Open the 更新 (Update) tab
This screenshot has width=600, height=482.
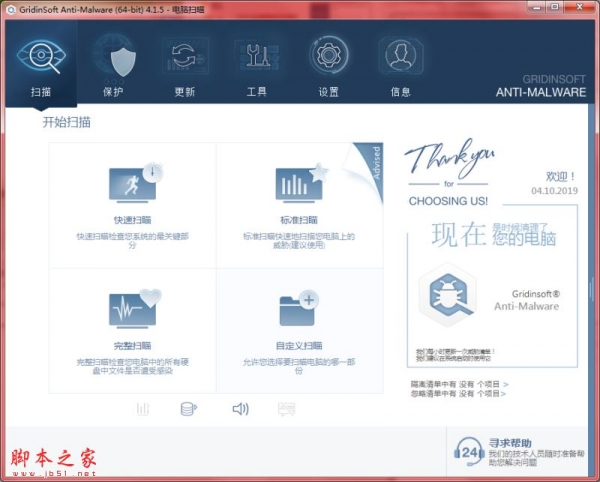[x=185, y=64]
